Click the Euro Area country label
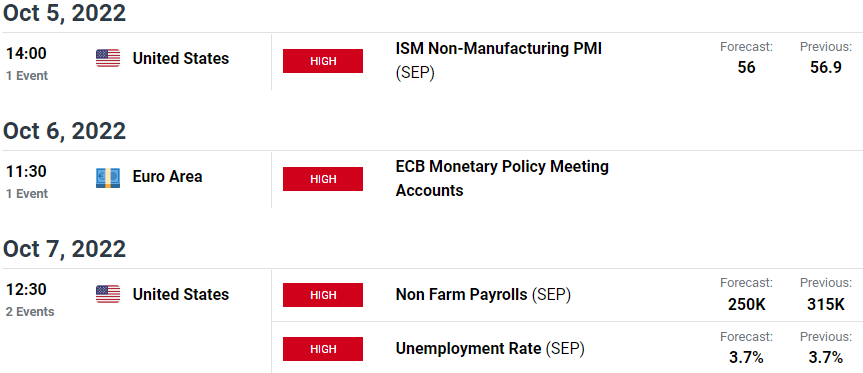 click(167, 177)
